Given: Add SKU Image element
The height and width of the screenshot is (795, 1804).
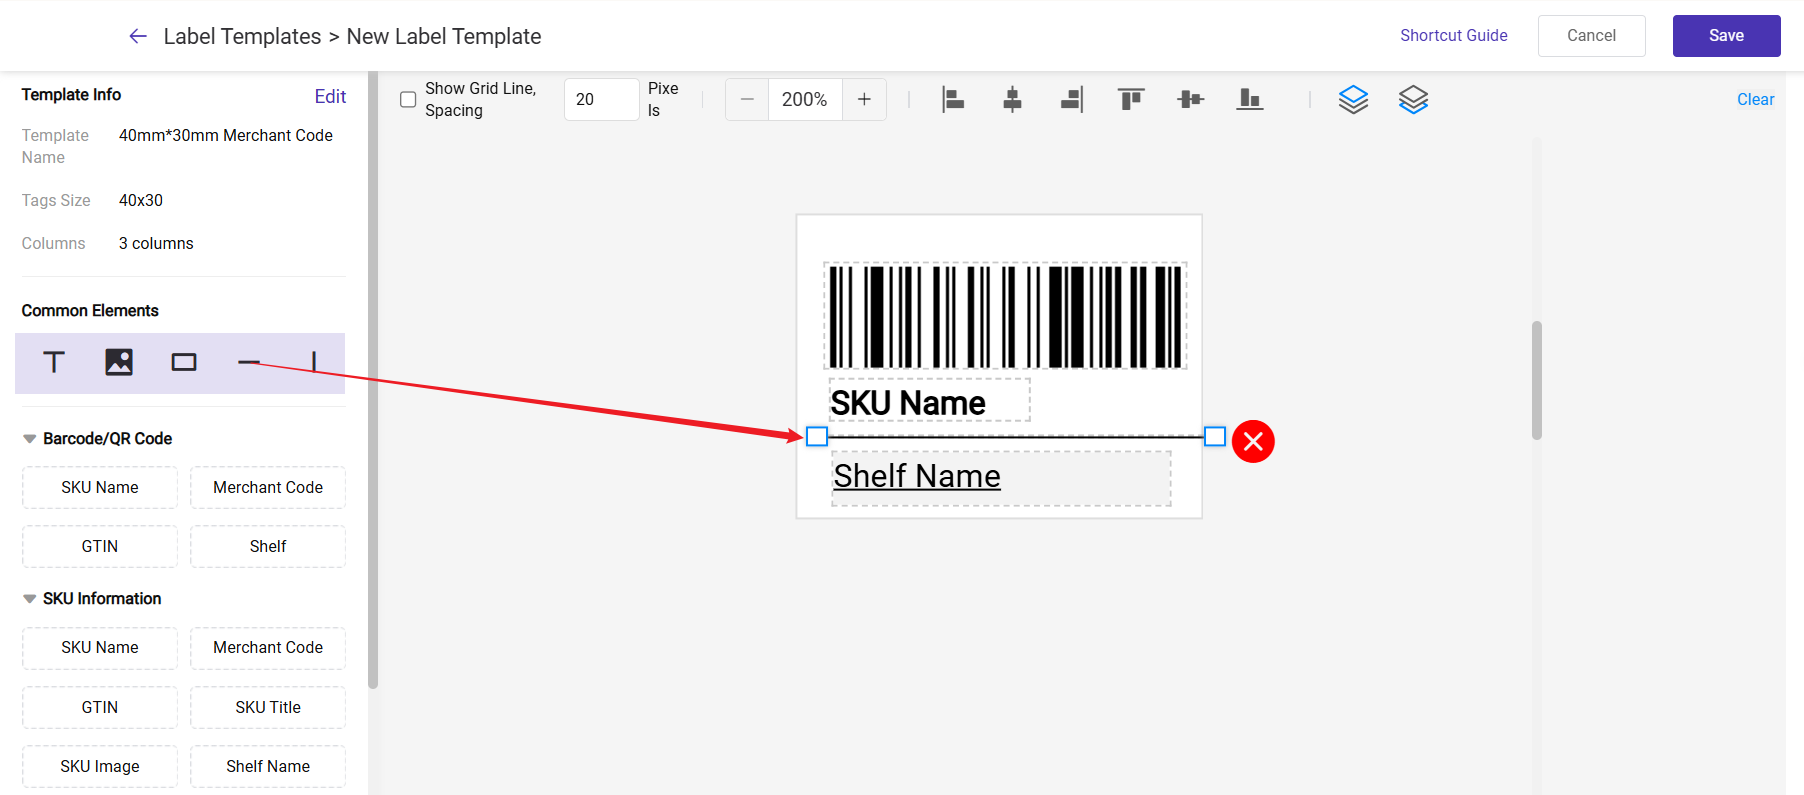Looking at the screenshot, I should pos(100,767).
